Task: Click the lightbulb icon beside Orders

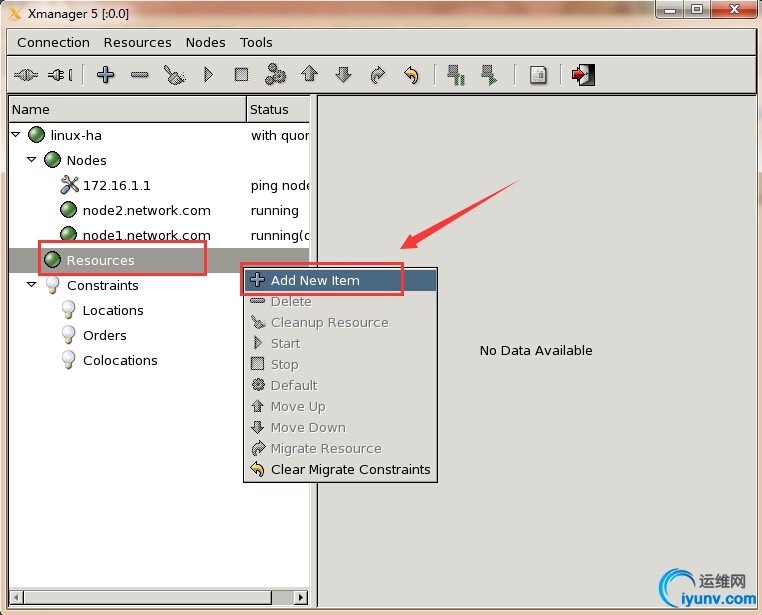Action: click(69, 335)
